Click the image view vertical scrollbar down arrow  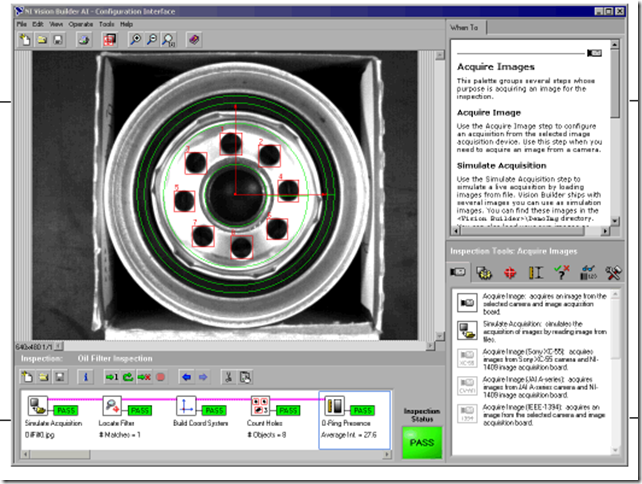point(440,336)
